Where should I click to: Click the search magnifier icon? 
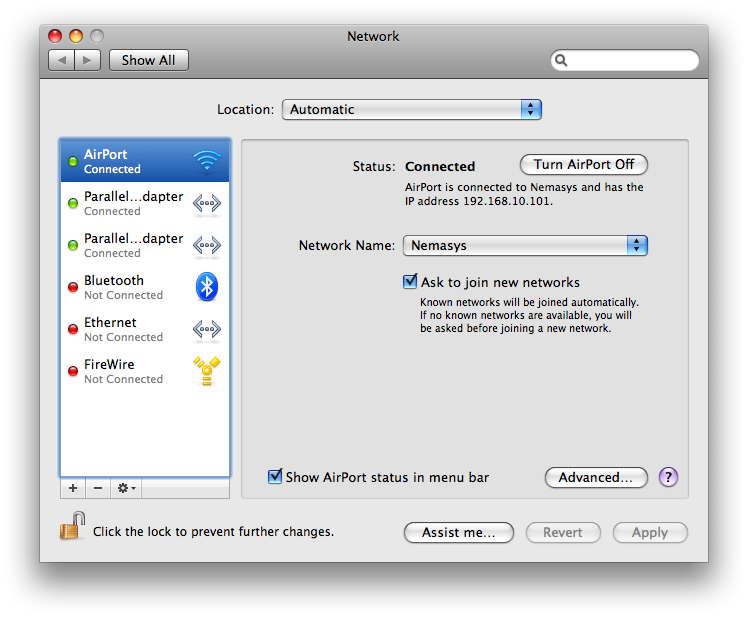coord(561,60)
